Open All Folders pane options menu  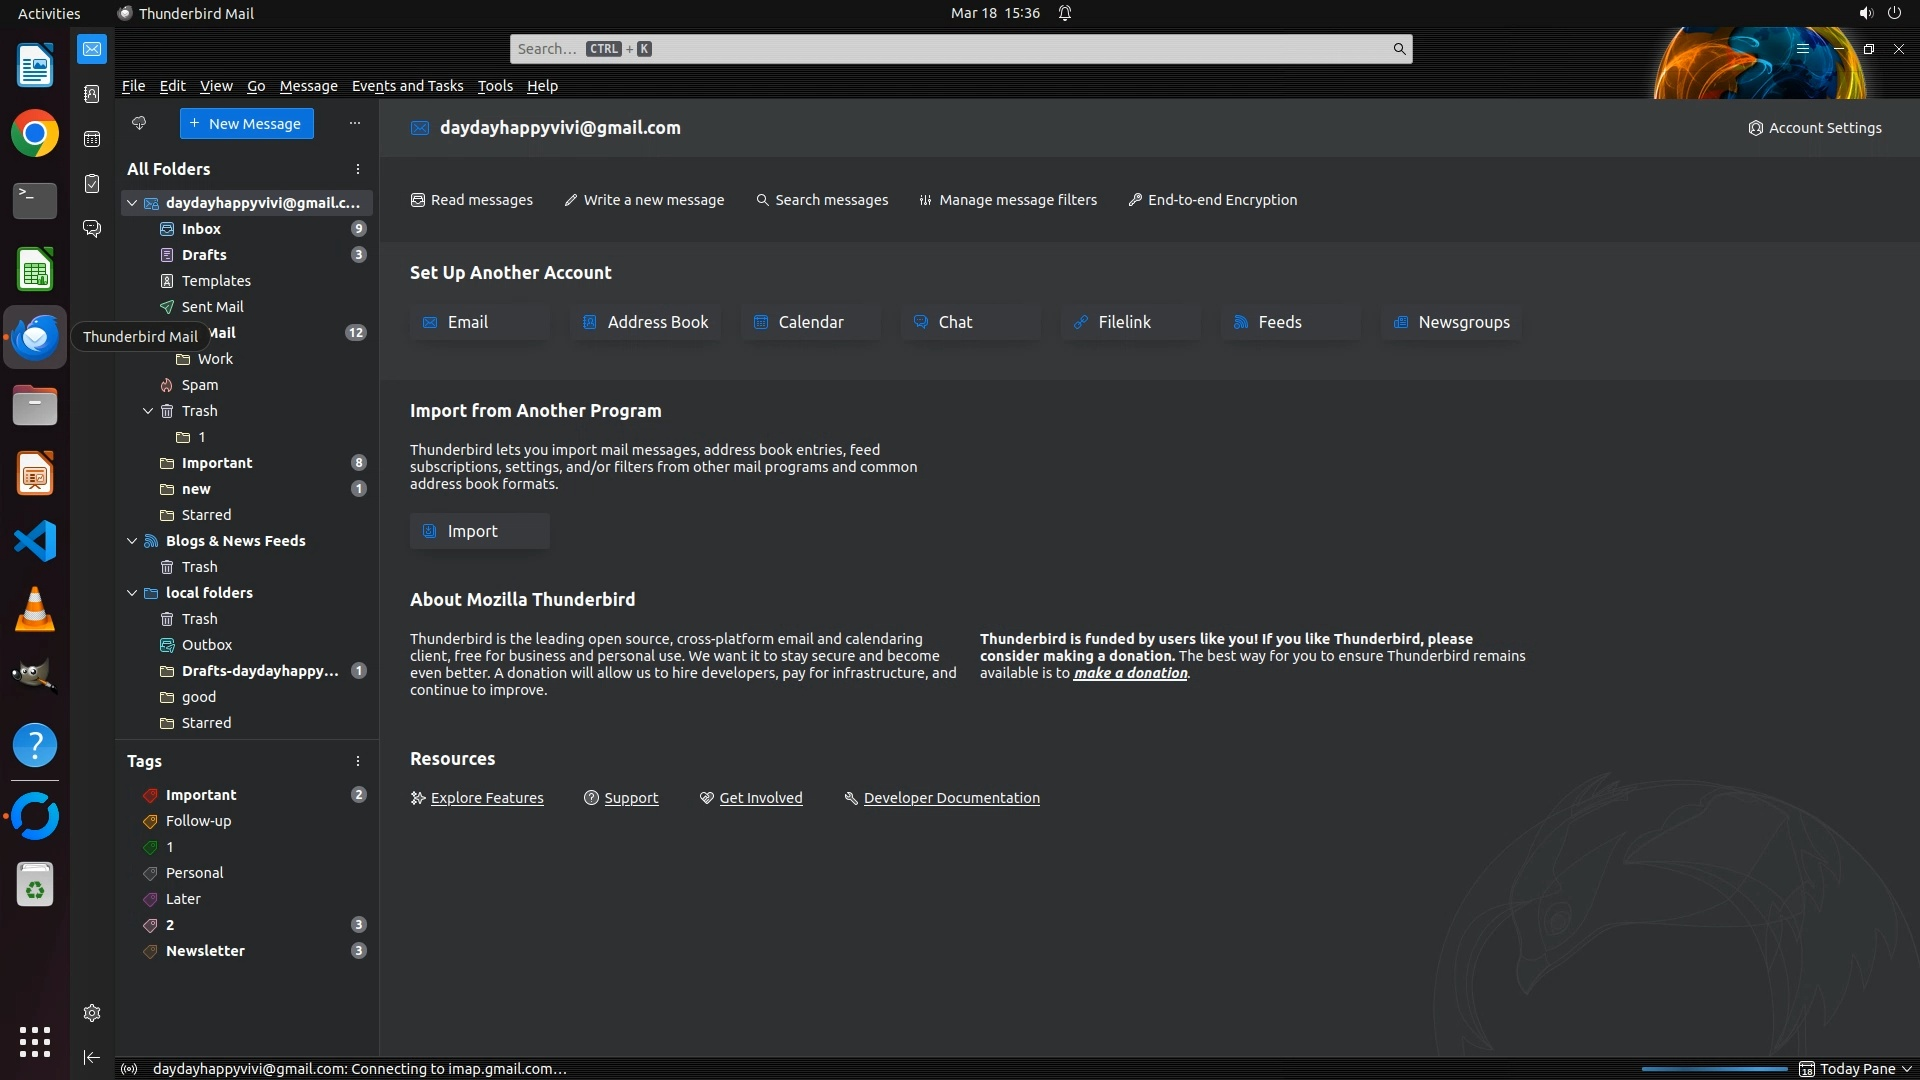click(x=357, y=169)
